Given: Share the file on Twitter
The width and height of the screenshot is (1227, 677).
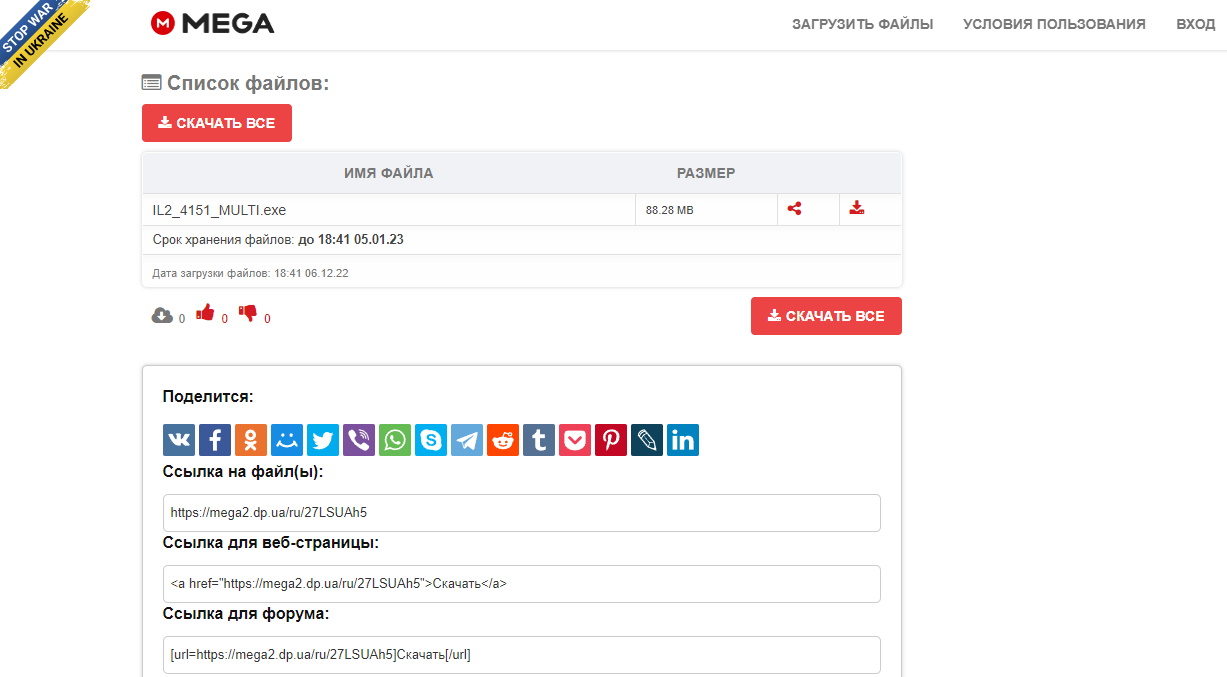Looking at the screenshot, I should click(x=323, y=440).
